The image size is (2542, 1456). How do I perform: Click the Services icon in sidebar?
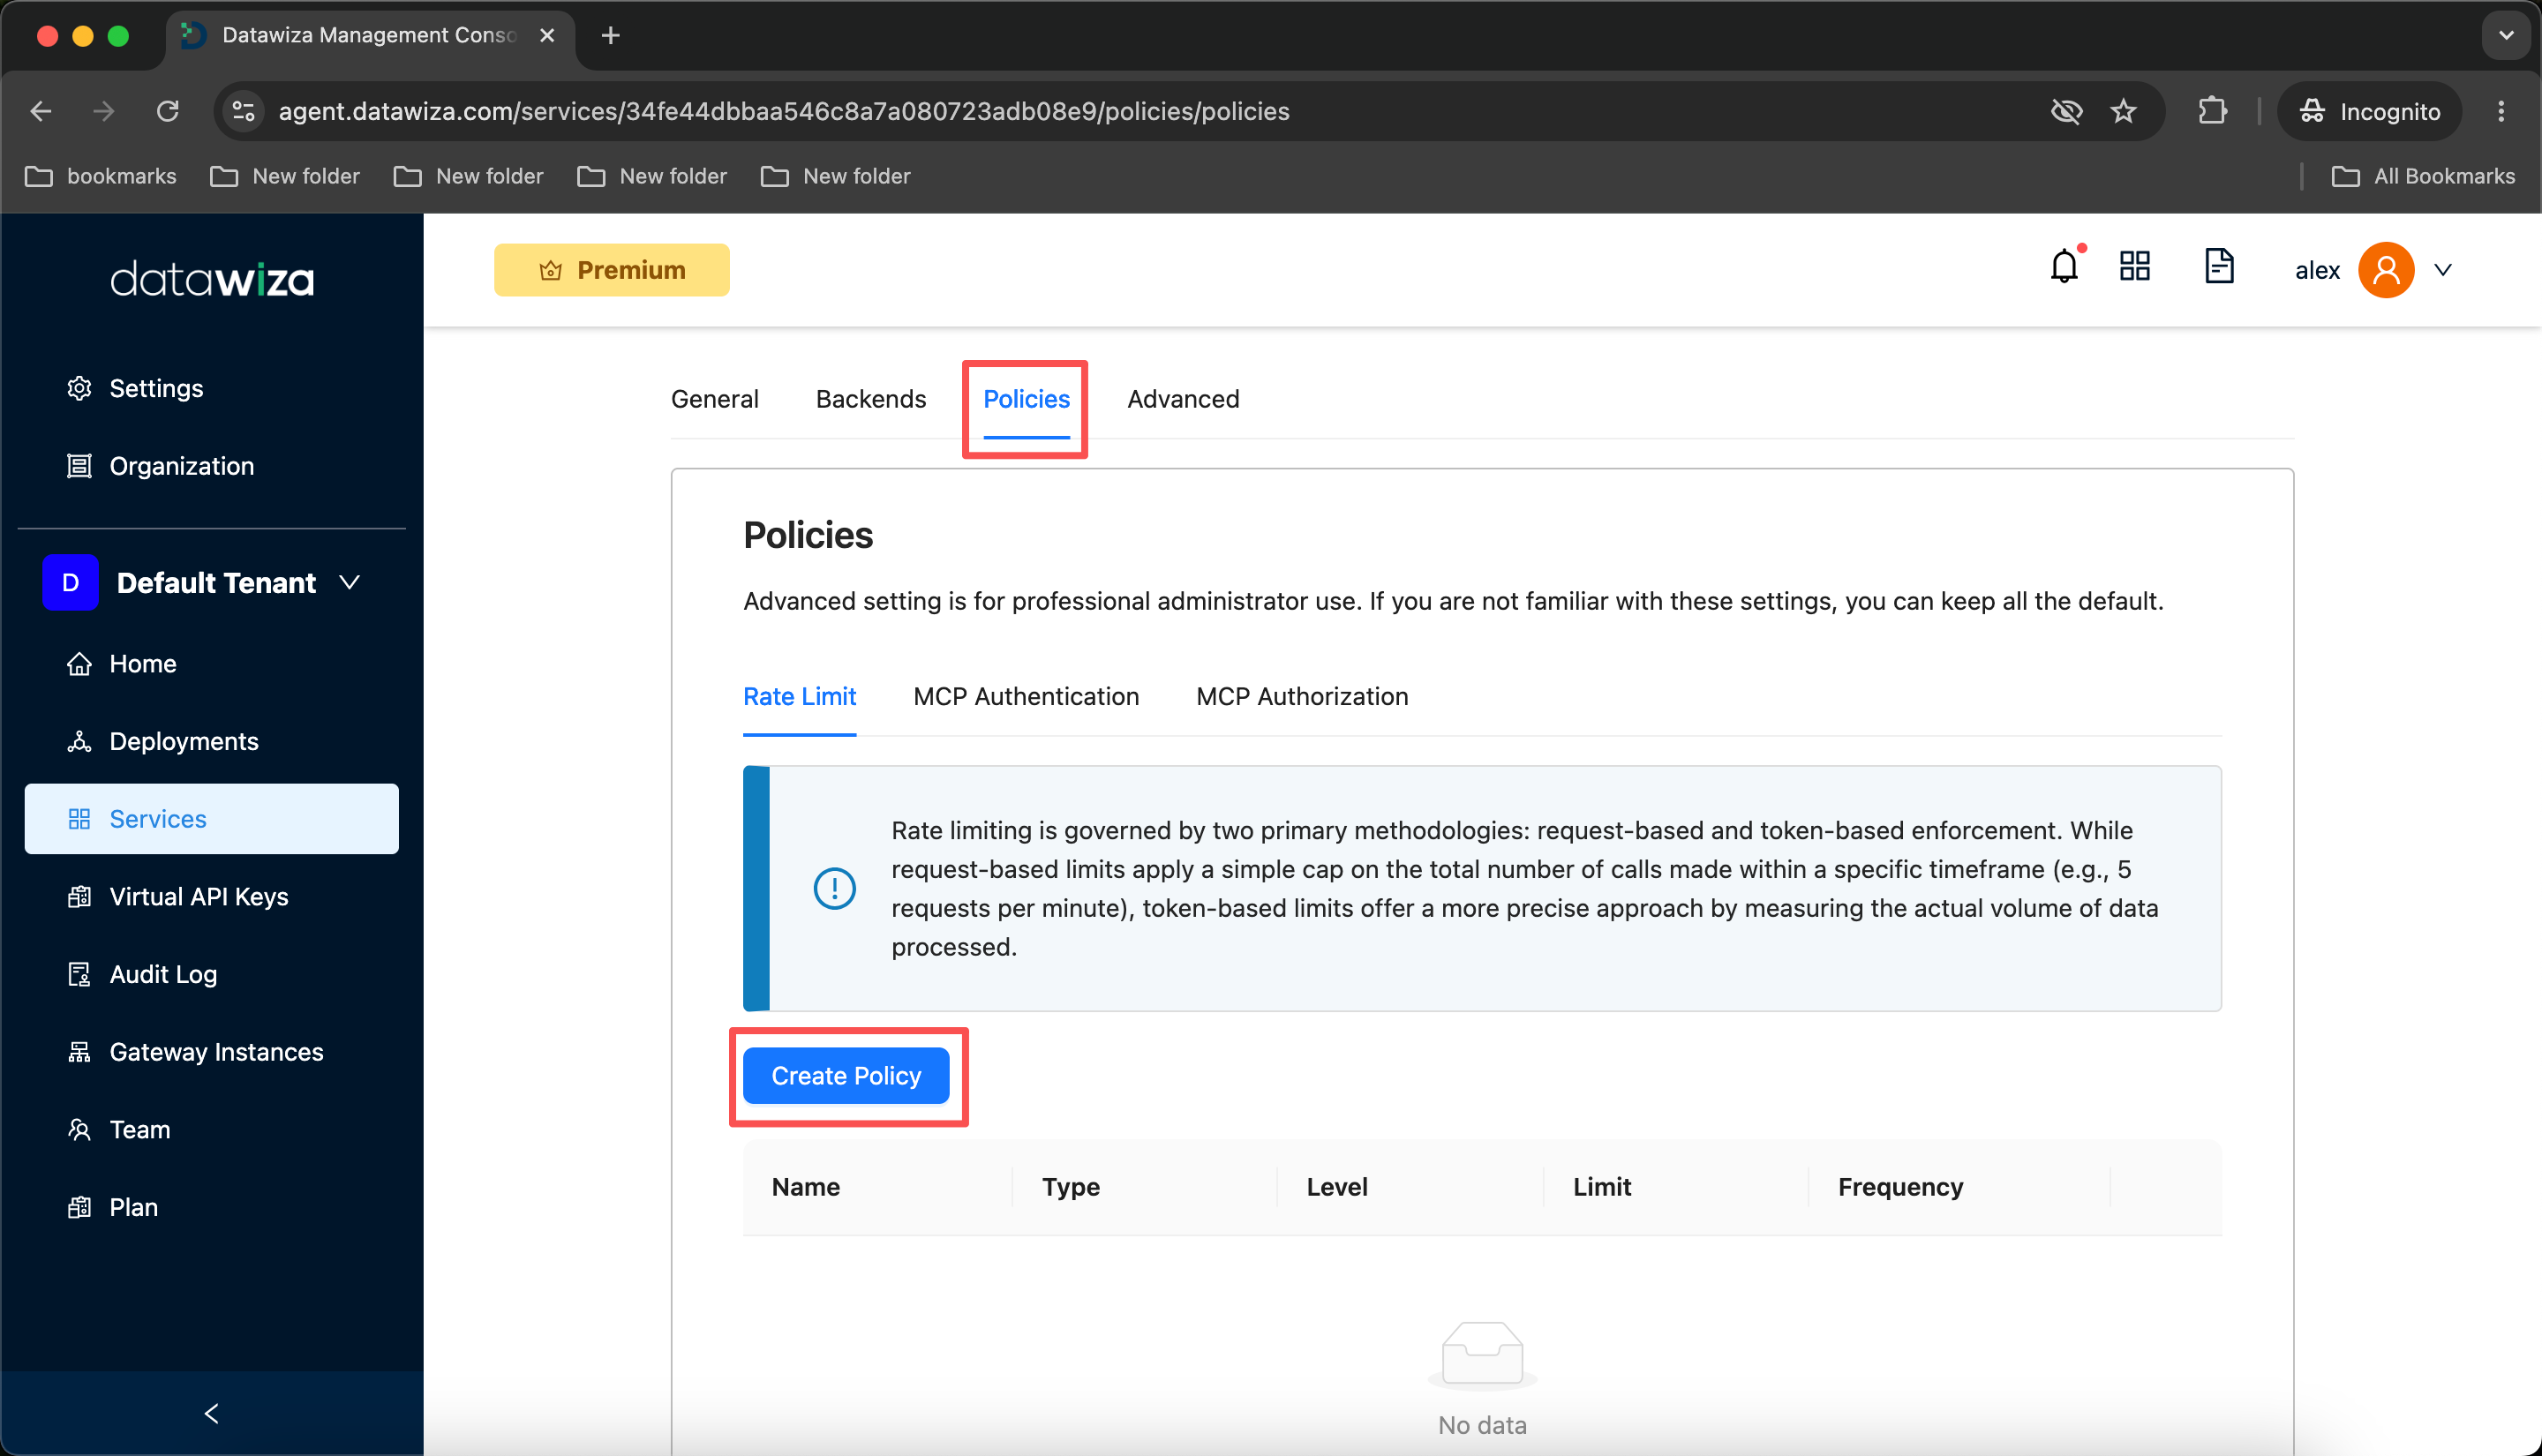pos(79,819)
